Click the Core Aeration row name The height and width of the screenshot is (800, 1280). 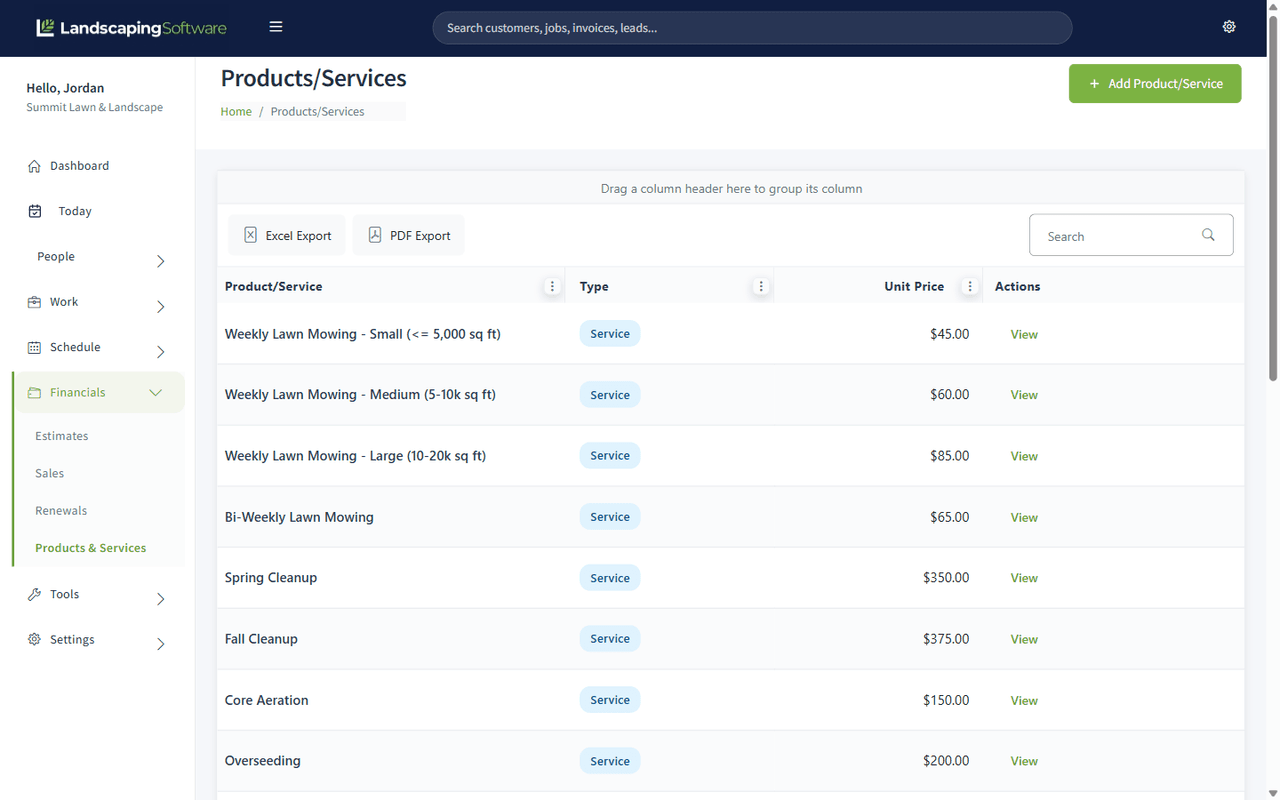pyautogui.click(x=267, y=700)
